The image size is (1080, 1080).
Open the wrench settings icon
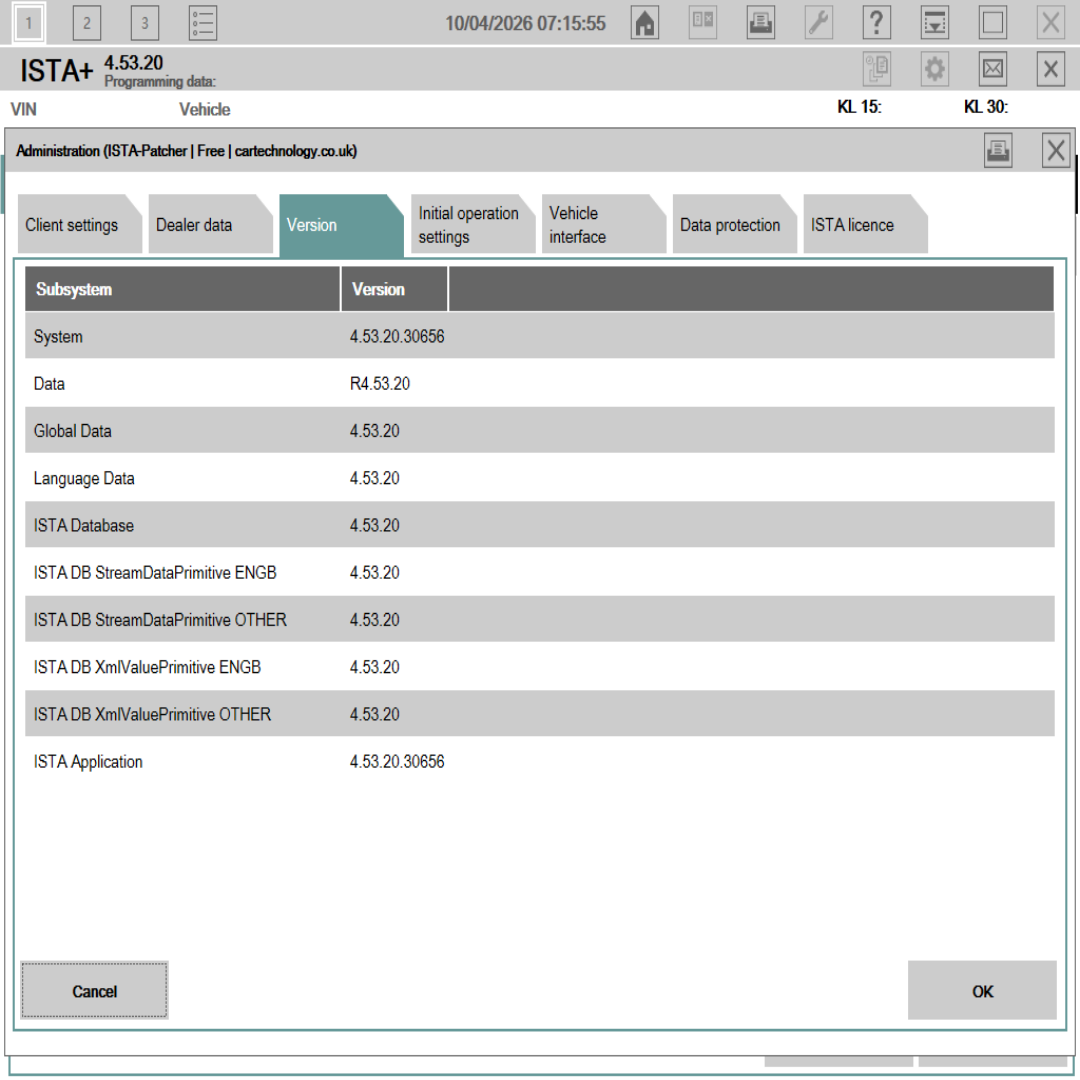[x=818, y=23]
